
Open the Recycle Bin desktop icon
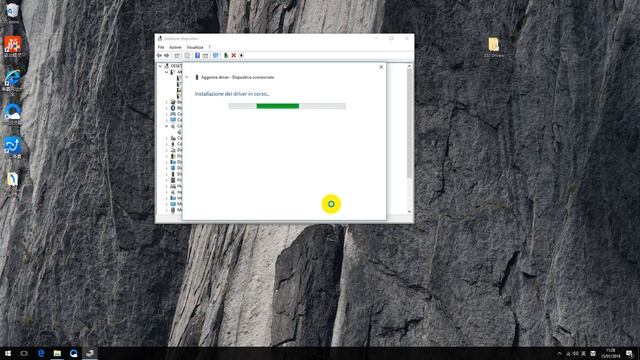pos(12,13)
